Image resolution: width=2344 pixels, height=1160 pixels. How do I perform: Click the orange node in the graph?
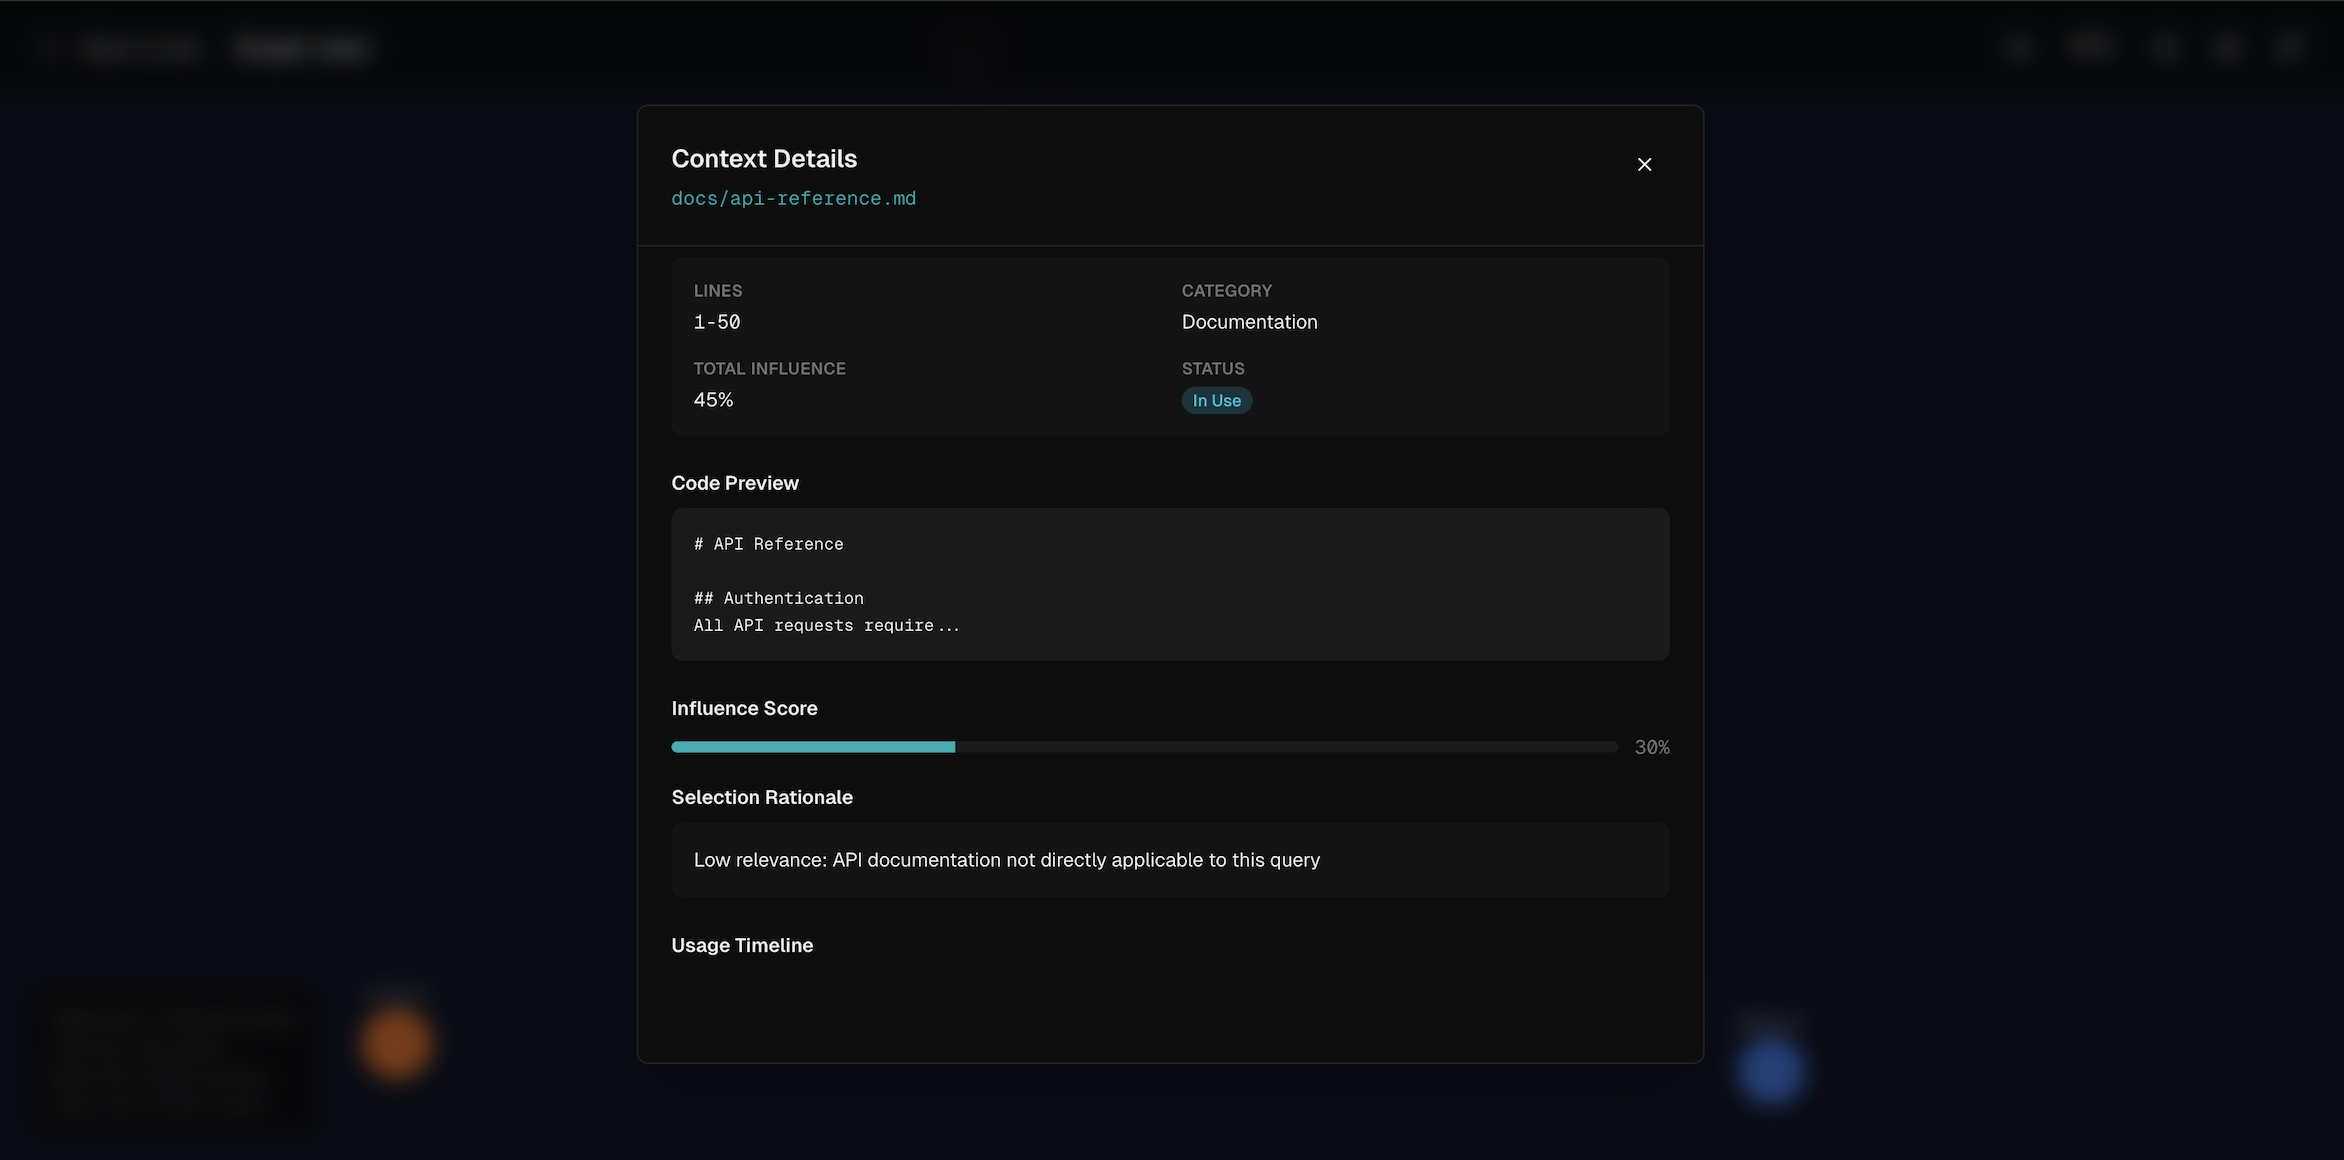point(396,1044)
